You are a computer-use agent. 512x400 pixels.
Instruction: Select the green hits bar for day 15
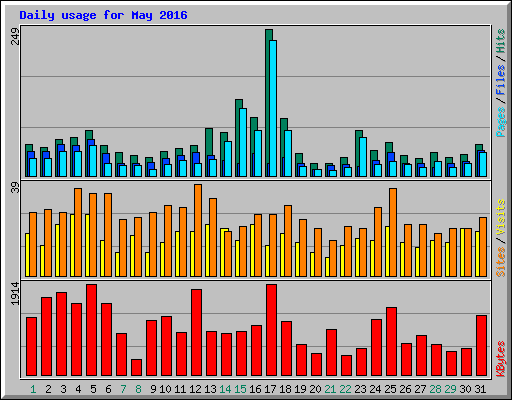pyautogui.click(x=237, y=138)
